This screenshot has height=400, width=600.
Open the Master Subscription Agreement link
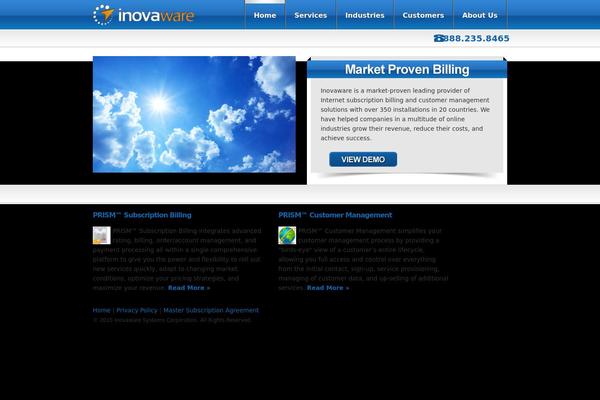[x=211, y=310]
